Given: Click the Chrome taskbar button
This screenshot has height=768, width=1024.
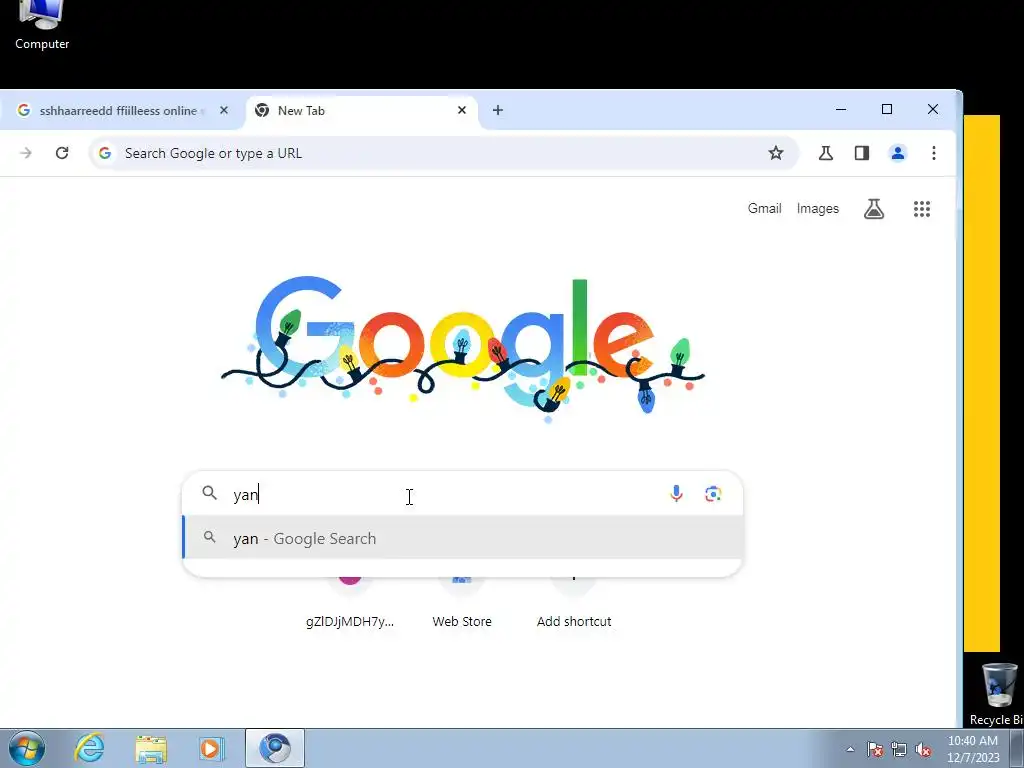Looking at the screenshot, I should pyautogui.click(x=275, y=748).
